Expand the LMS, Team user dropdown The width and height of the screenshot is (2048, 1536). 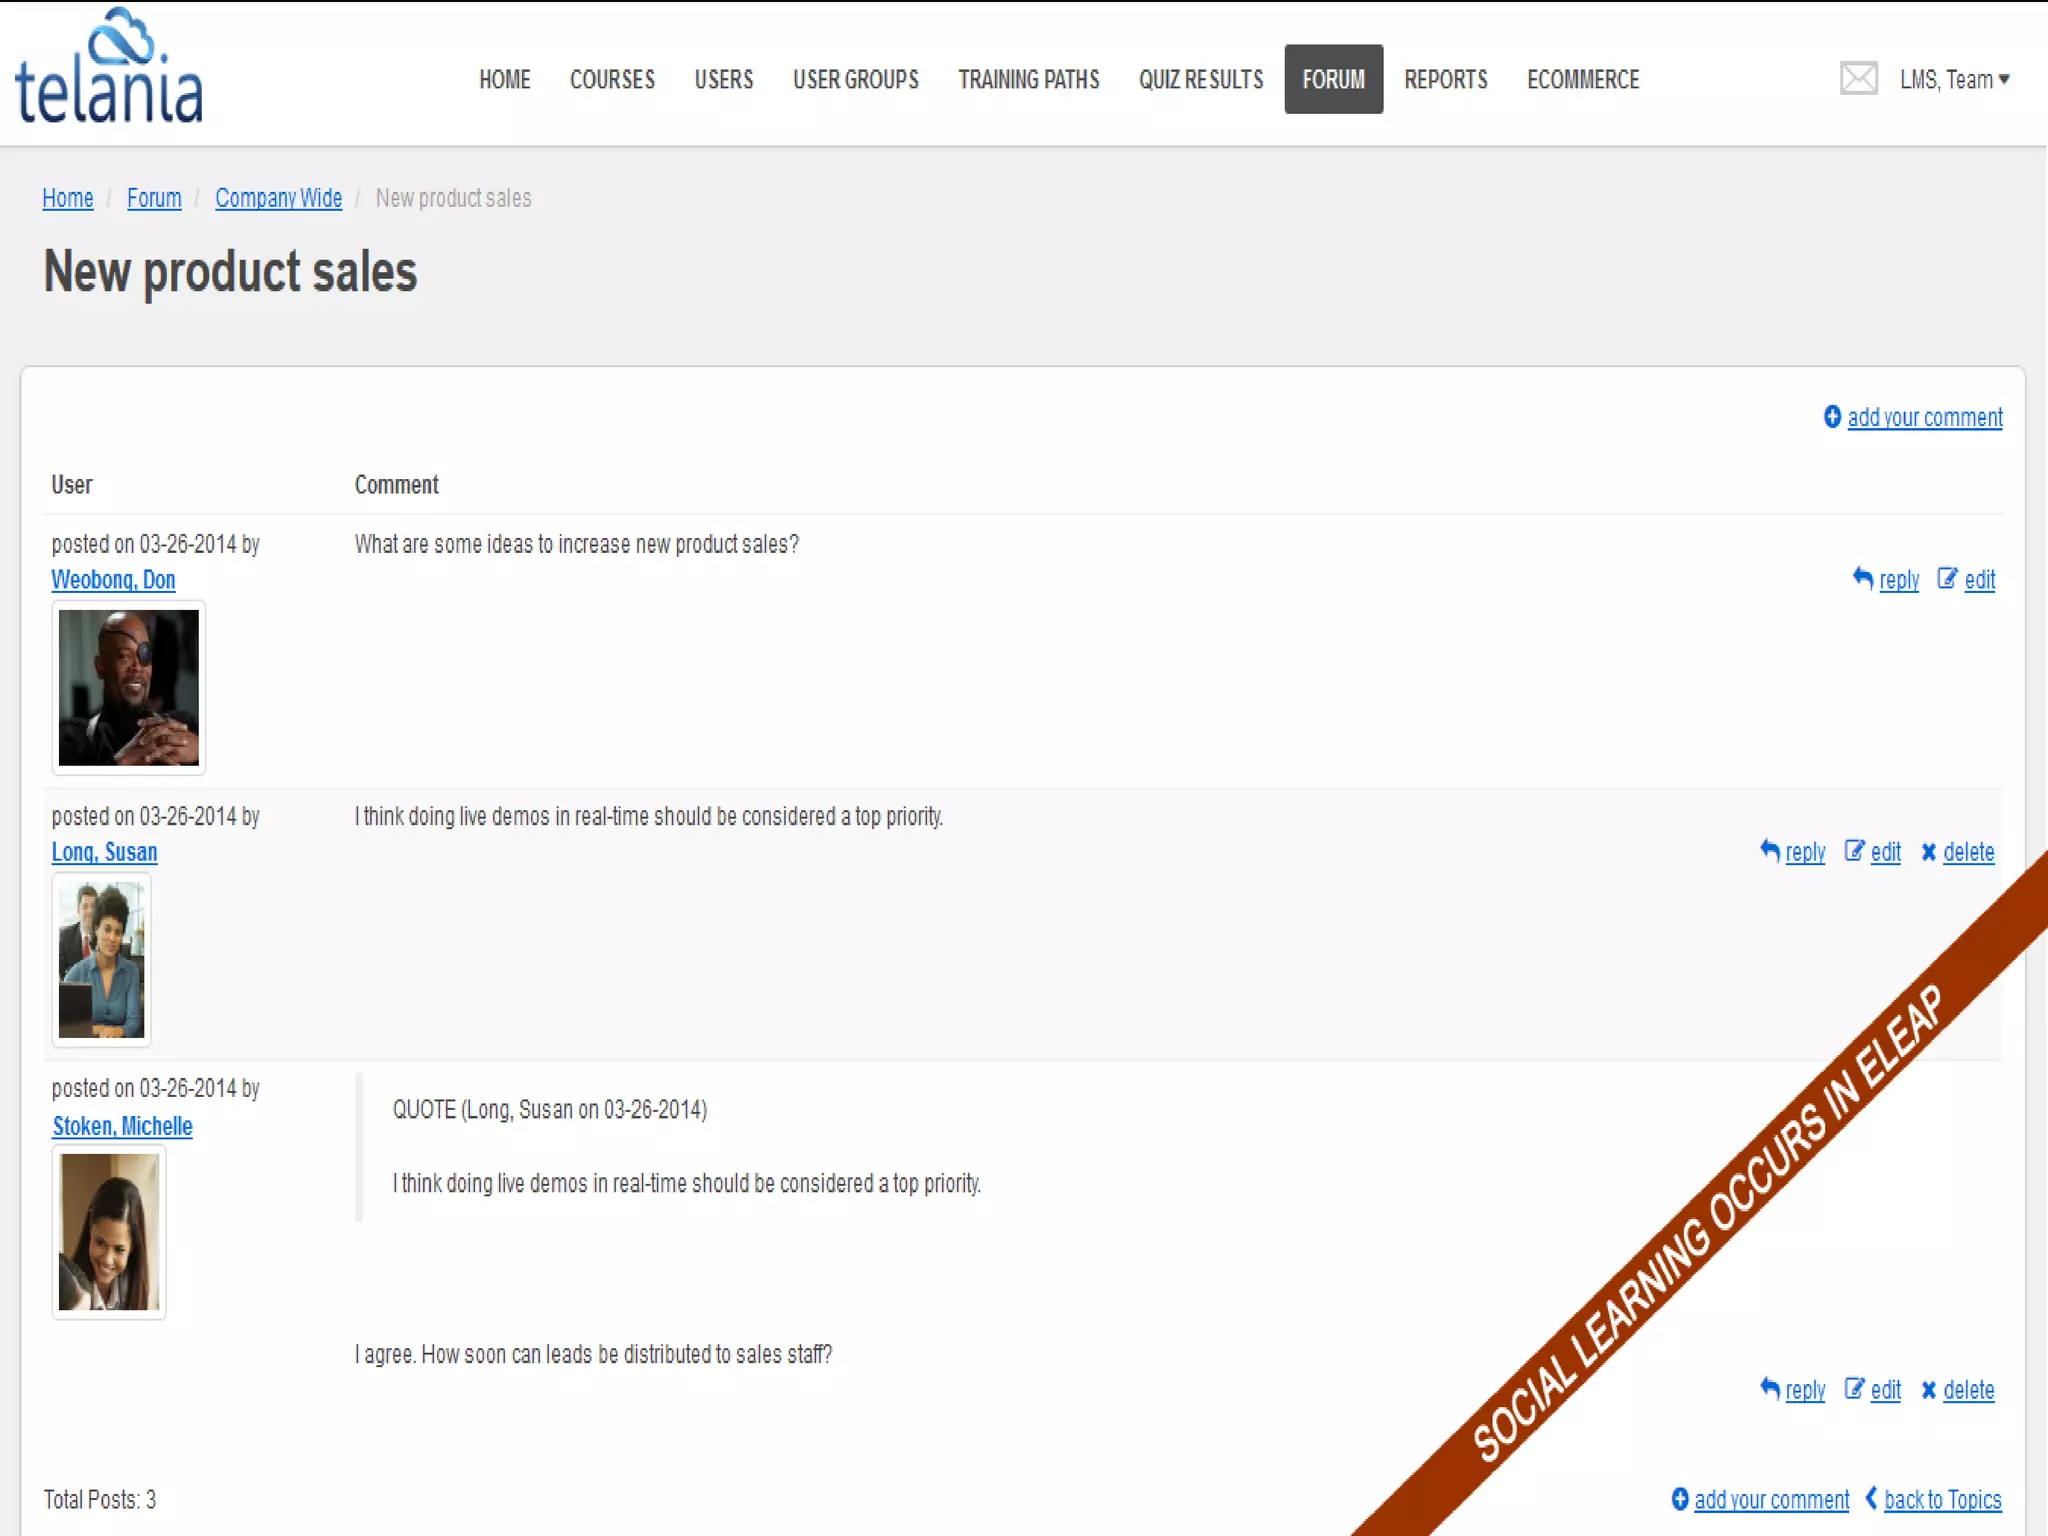(1954, 80)
